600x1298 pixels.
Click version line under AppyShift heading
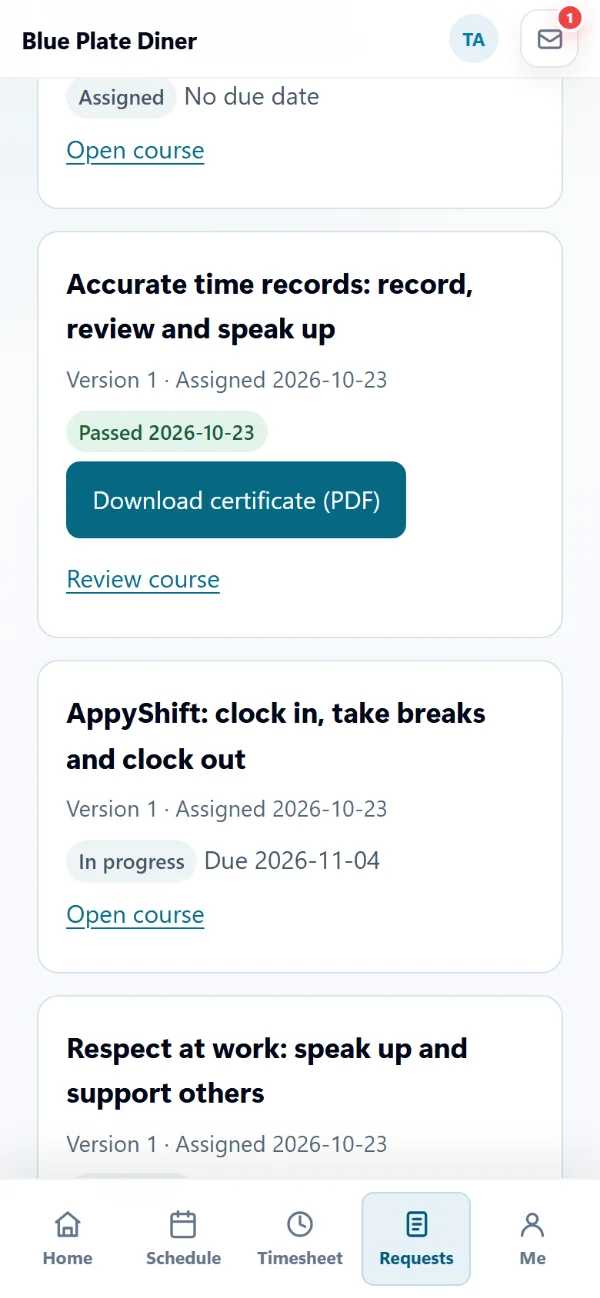227,809
